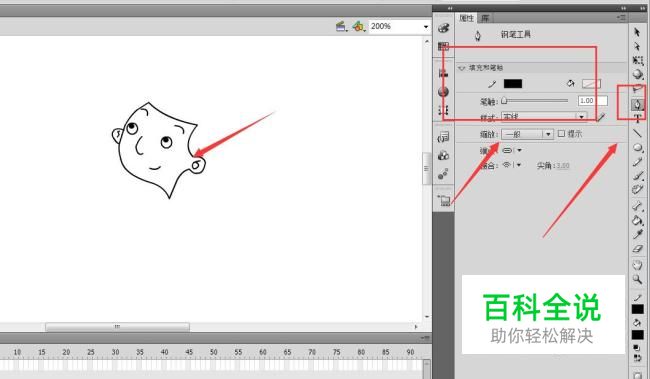Open the 缩放 scale dropdown
This screenshot has height=379, width=650.
click(527, 134)
